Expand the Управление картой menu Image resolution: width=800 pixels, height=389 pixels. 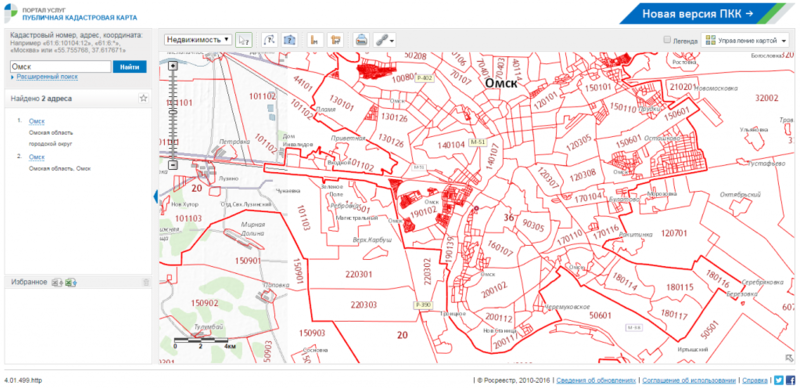745,40
